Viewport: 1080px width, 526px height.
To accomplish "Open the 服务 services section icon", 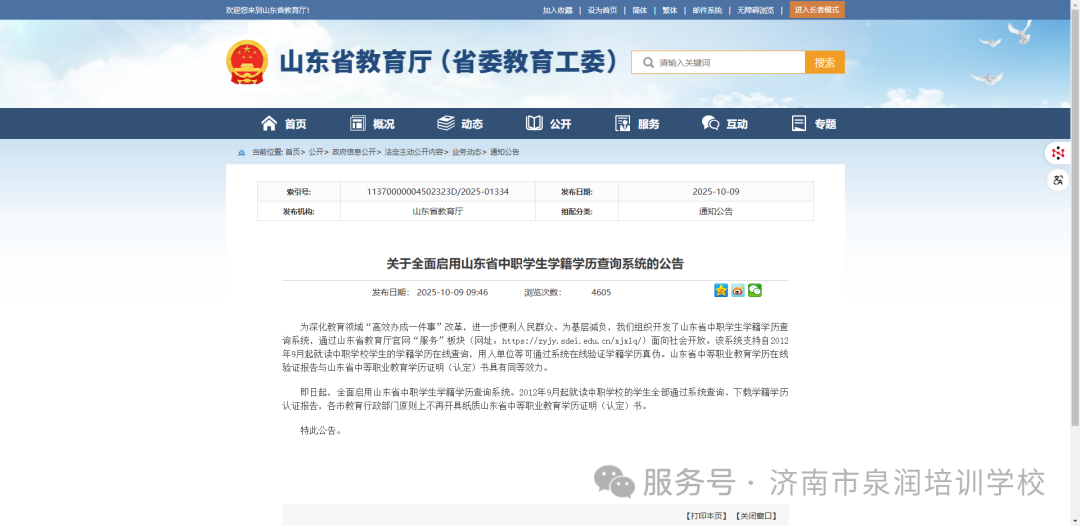I will 623,123.
